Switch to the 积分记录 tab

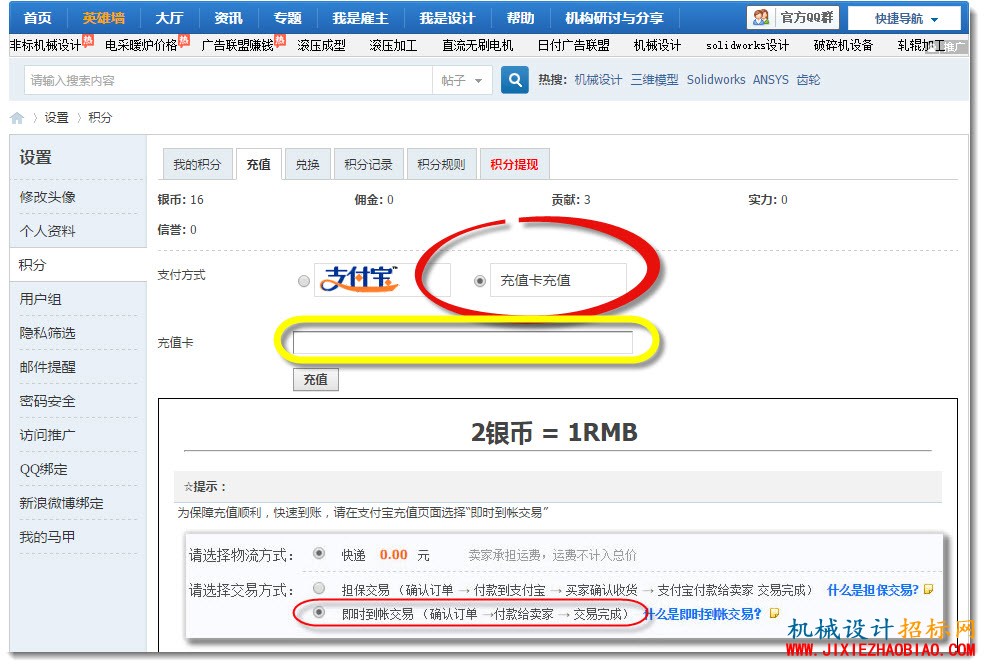[x=368, y=165]
